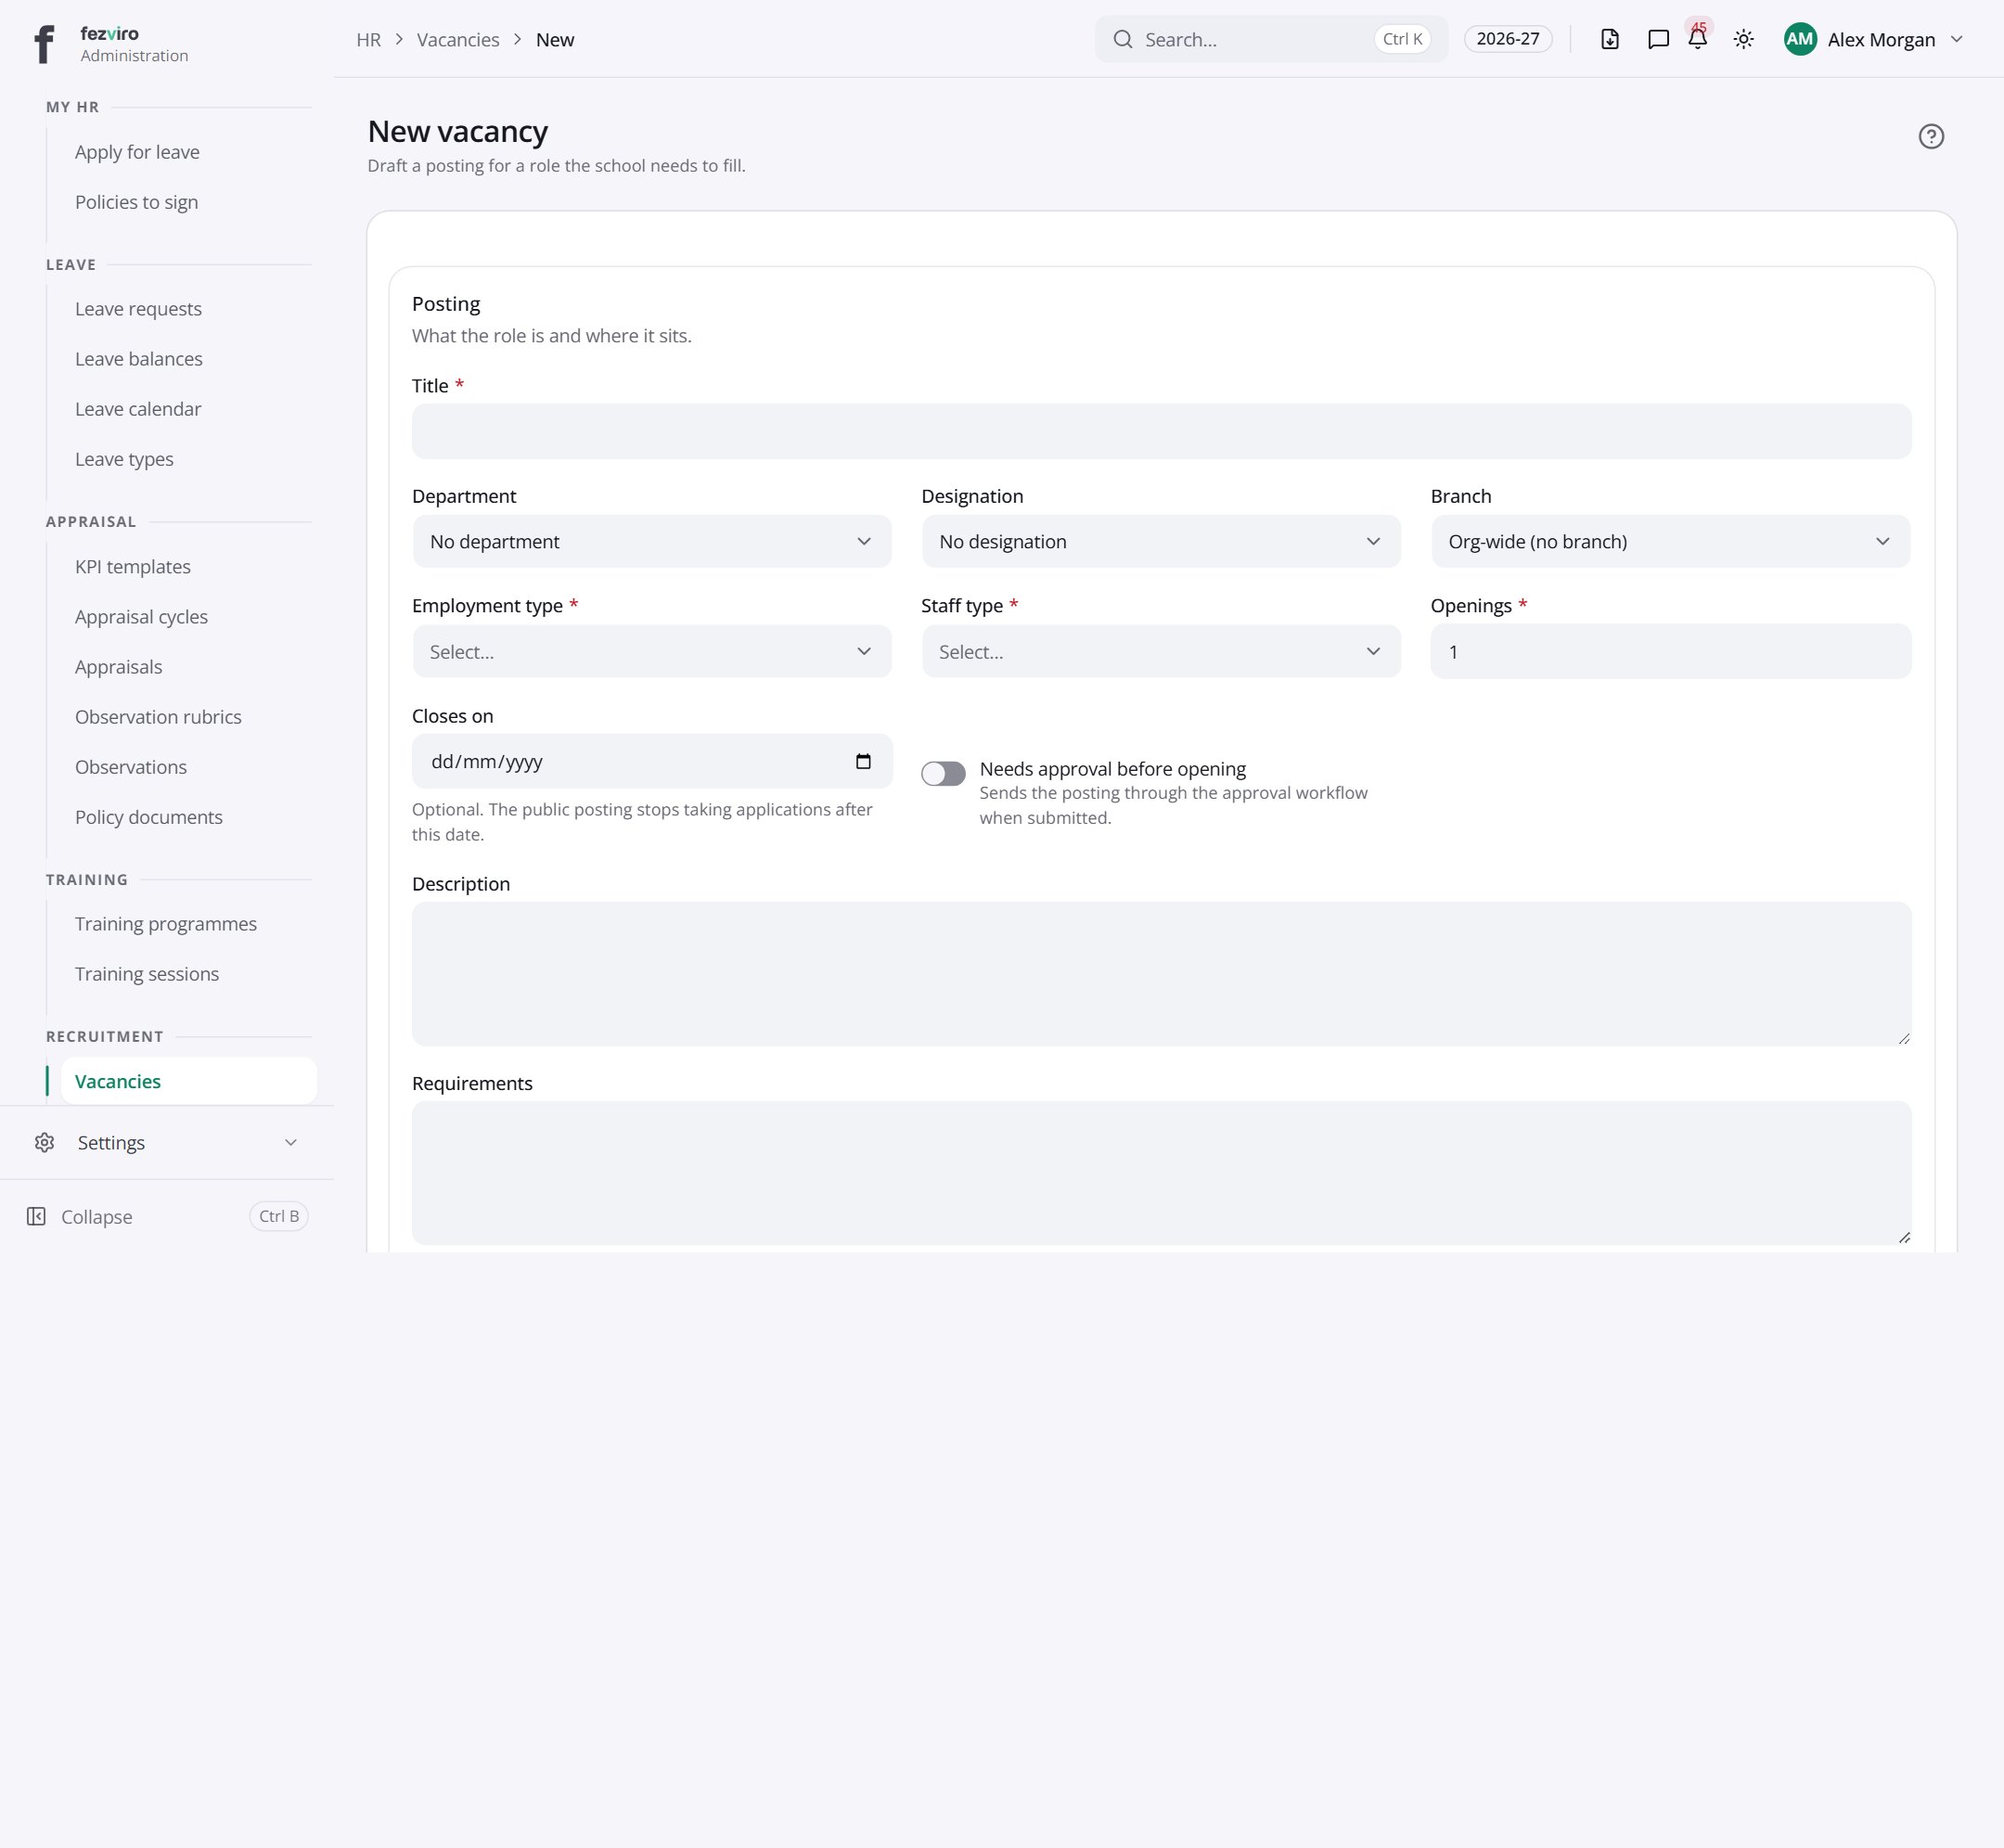Open Training sessions page
The image size is (2004, 1848).
click(x=147, y=974)
